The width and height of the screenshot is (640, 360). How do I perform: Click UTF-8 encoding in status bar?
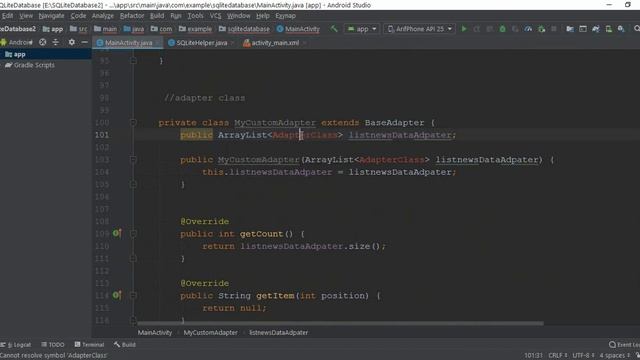[583, 356]
